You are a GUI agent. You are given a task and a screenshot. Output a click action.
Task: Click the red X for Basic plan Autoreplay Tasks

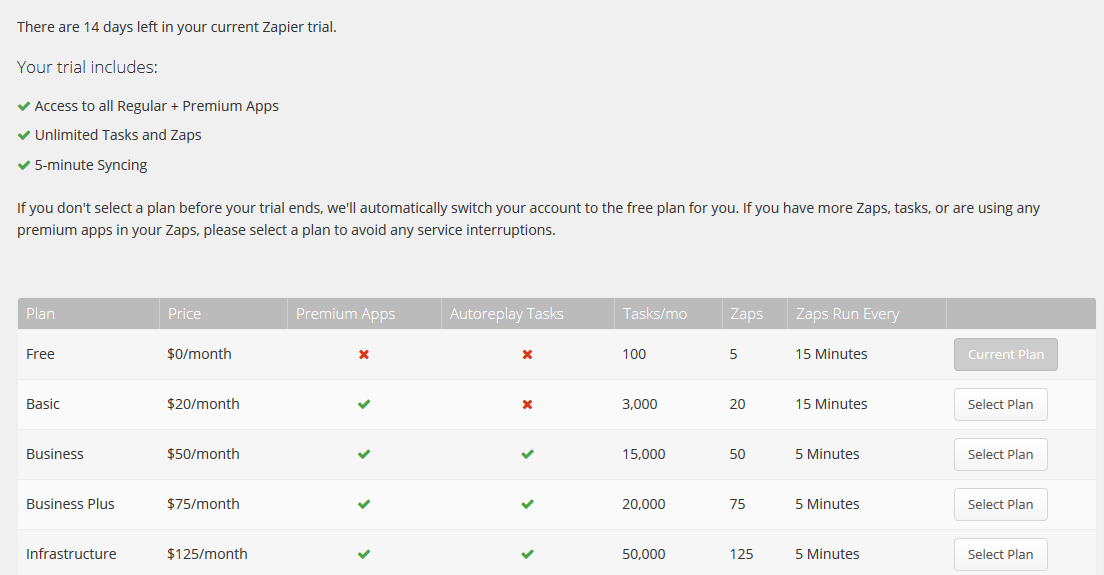pyautogui.click(x=527, y=405)
